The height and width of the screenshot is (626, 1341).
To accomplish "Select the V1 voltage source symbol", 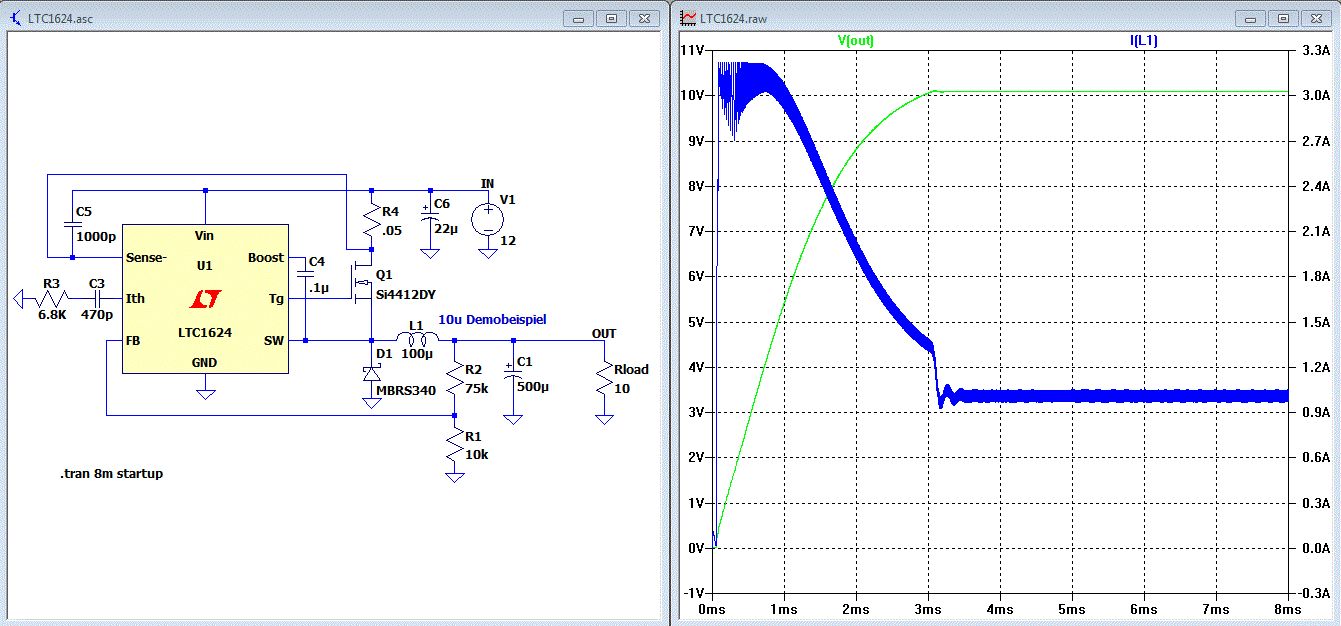I will 488,221.
